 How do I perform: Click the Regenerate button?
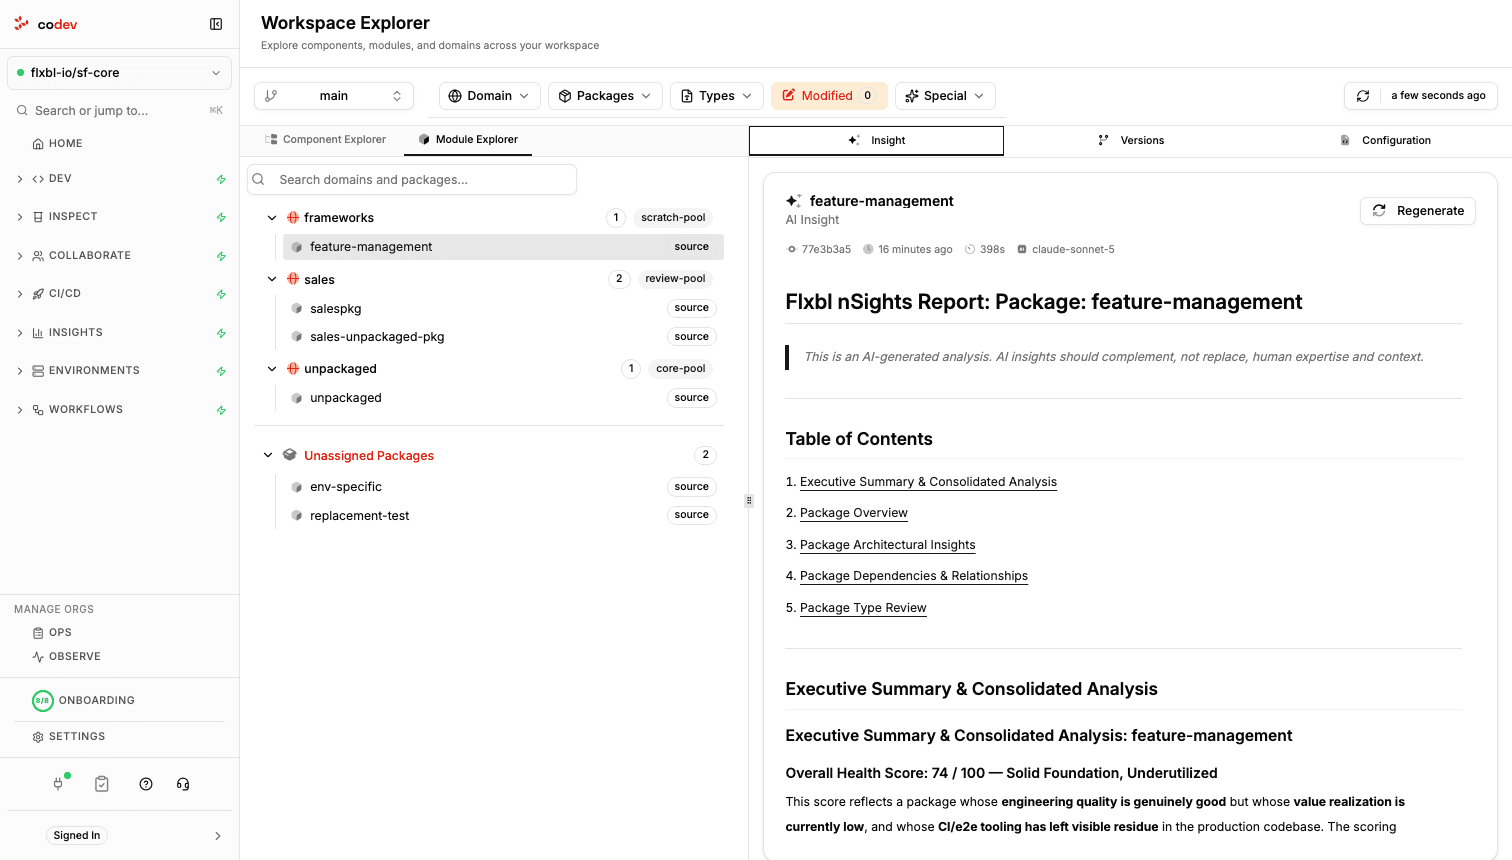pyautogui.click(x=1418, y=211)
